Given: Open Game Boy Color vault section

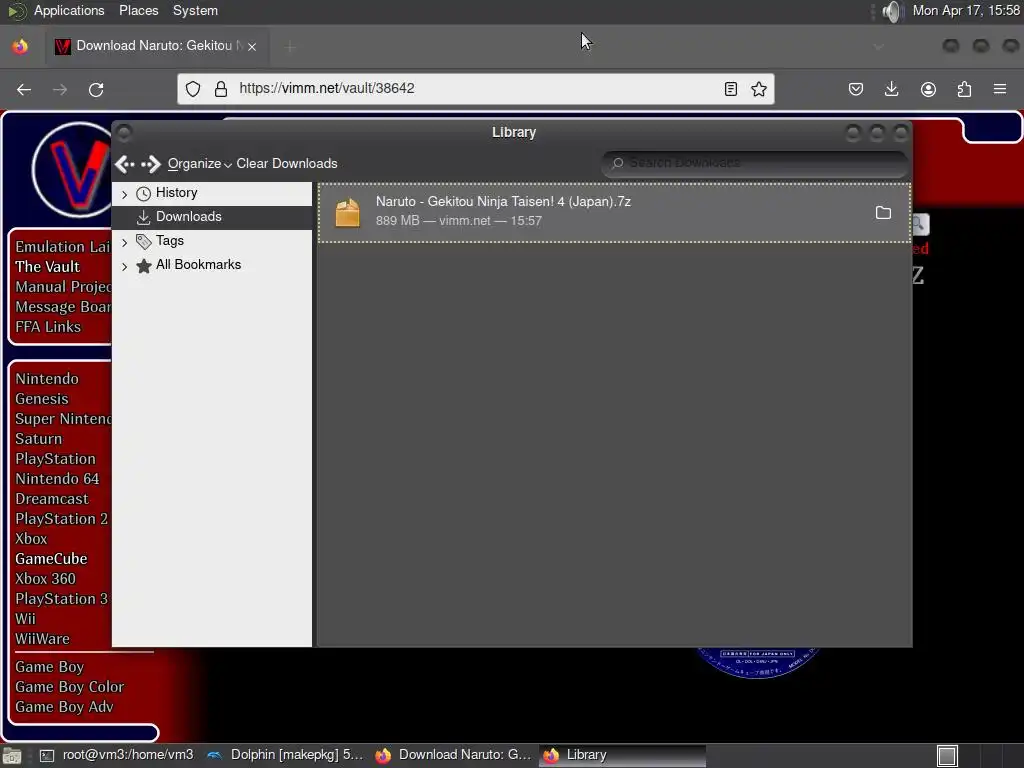Looking at the screenshot, I should [70, 687].
